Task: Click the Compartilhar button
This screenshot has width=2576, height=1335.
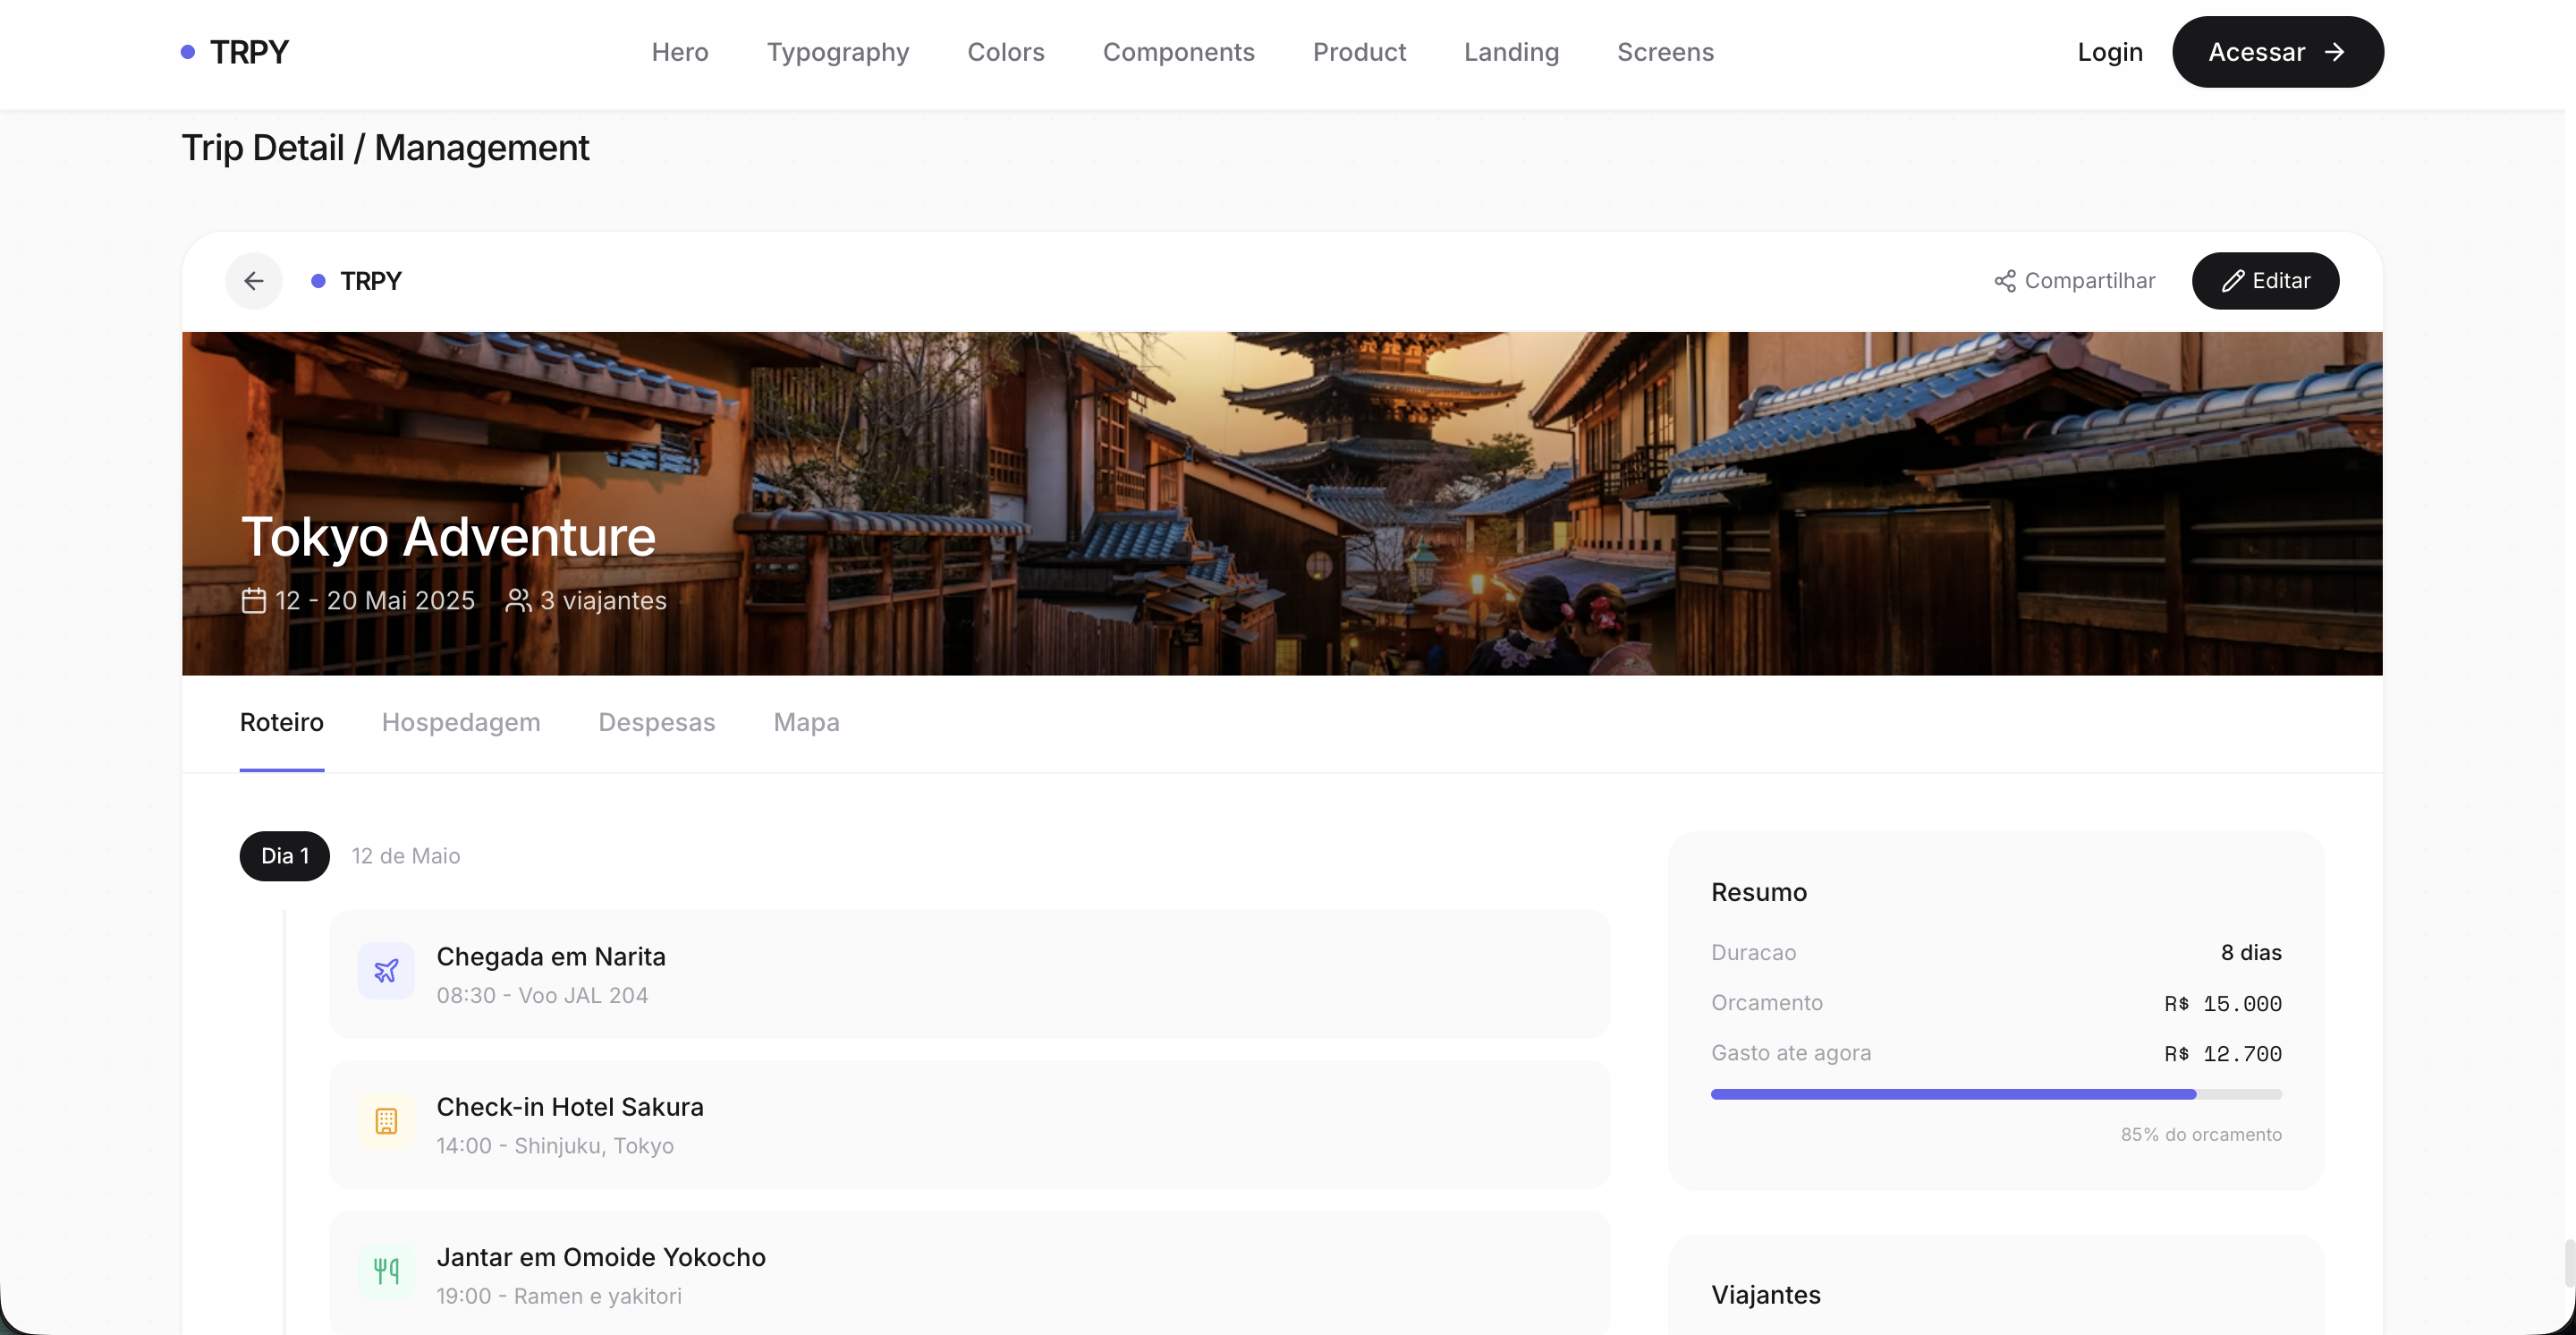Action: 2075,281
